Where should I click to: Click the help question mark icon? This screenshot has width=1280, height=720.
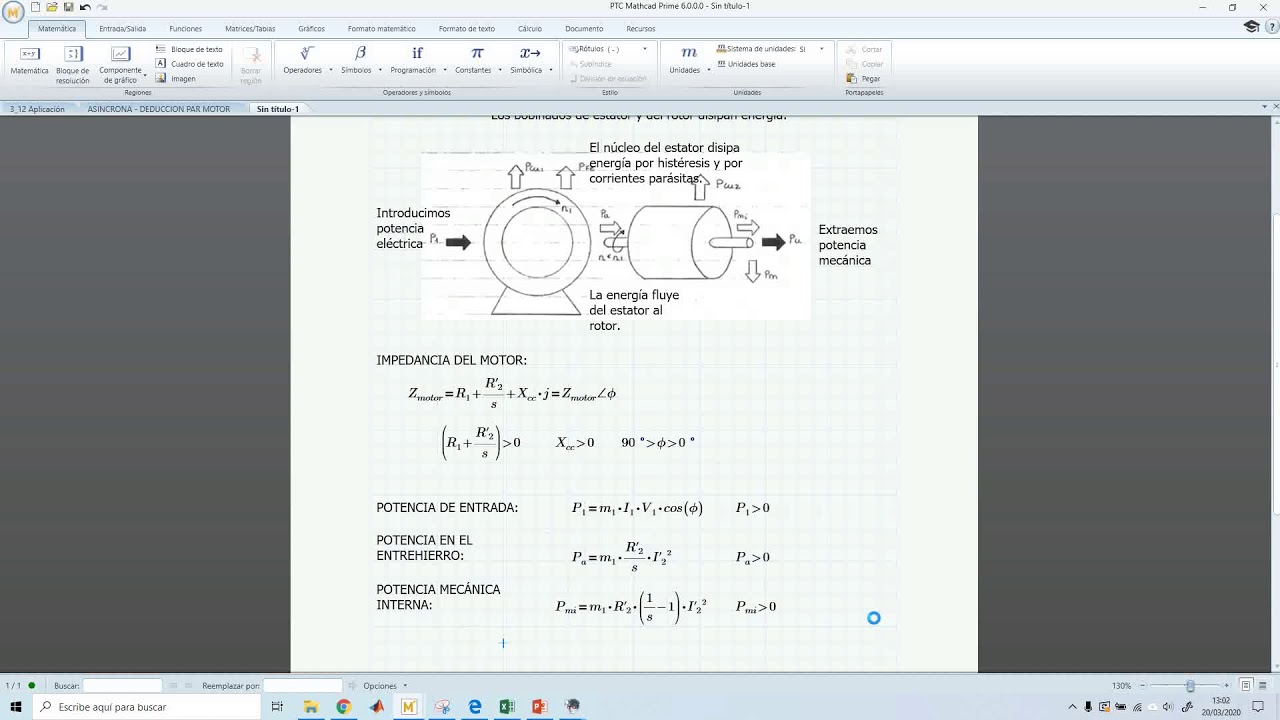tap(1270, 27)
